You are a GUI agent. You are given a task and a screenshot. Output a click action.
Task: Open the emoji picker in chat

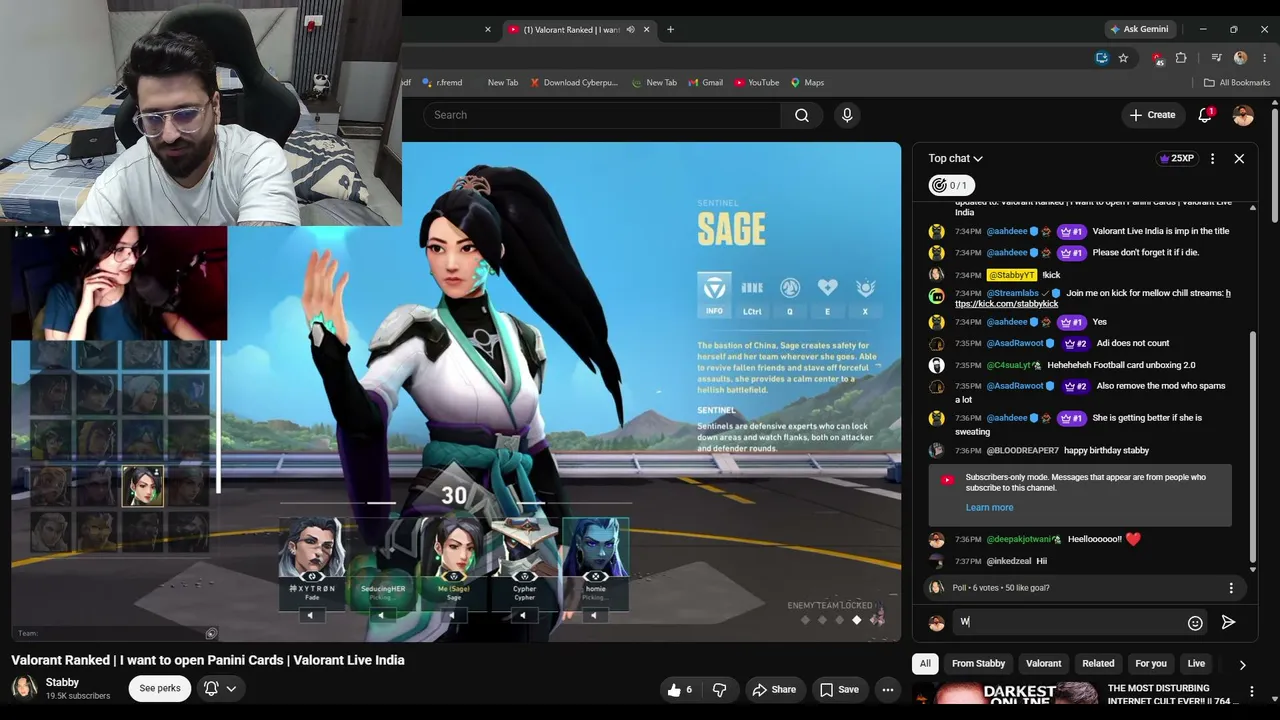1195,623
